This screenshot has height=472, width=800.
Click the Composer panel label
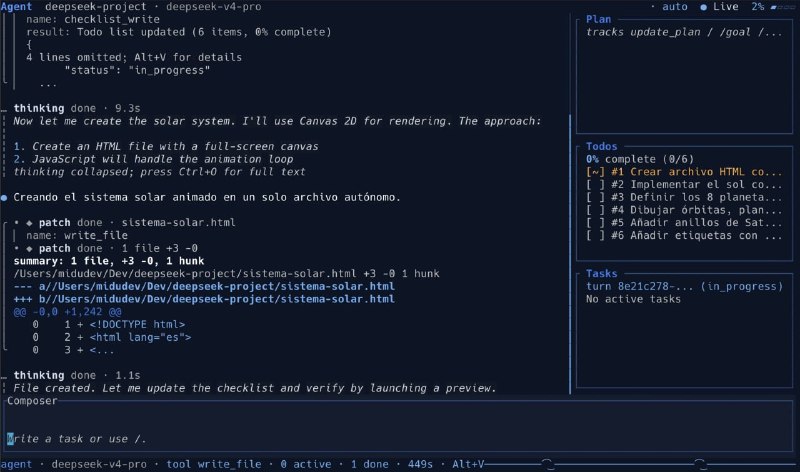[x=32, y=401]
